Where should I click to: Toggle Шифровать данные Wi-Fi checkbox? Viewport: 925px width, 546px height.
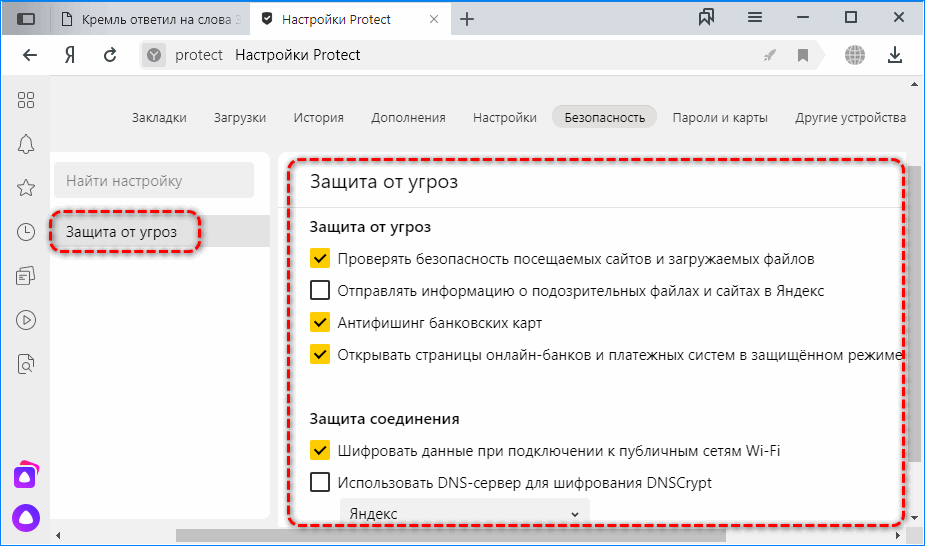320,450
